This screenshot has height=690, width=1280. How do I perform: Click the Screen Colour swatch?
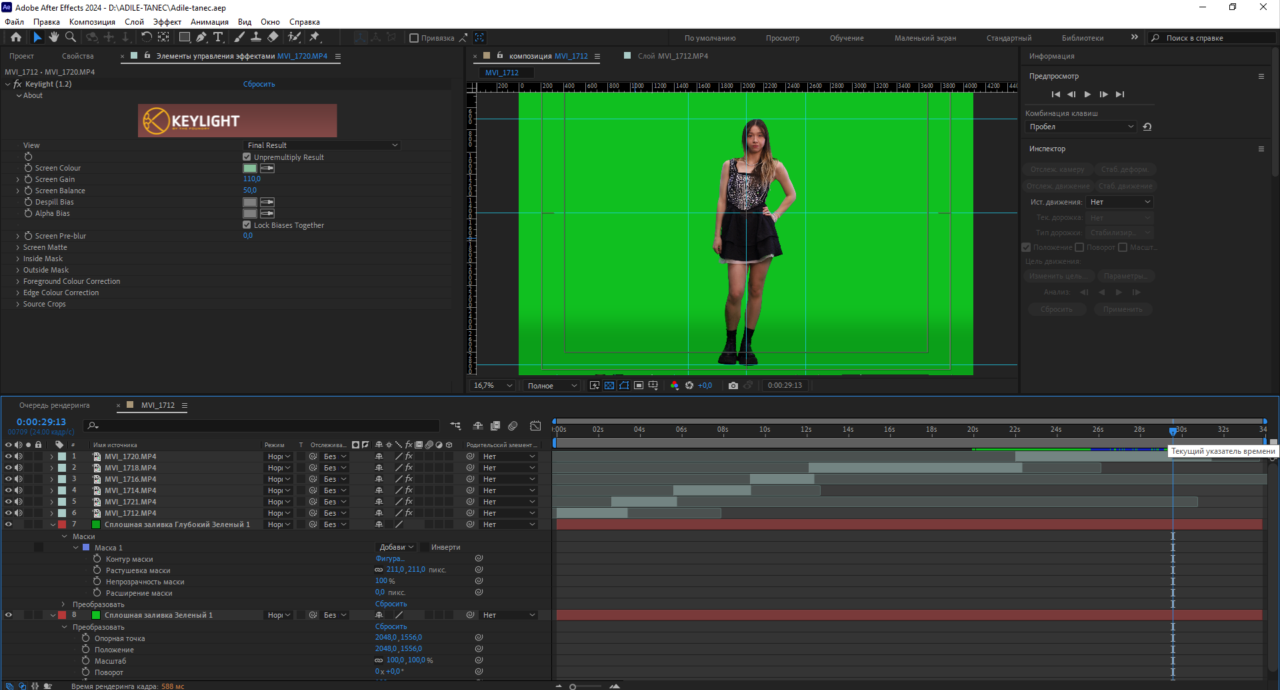[250, 168]
